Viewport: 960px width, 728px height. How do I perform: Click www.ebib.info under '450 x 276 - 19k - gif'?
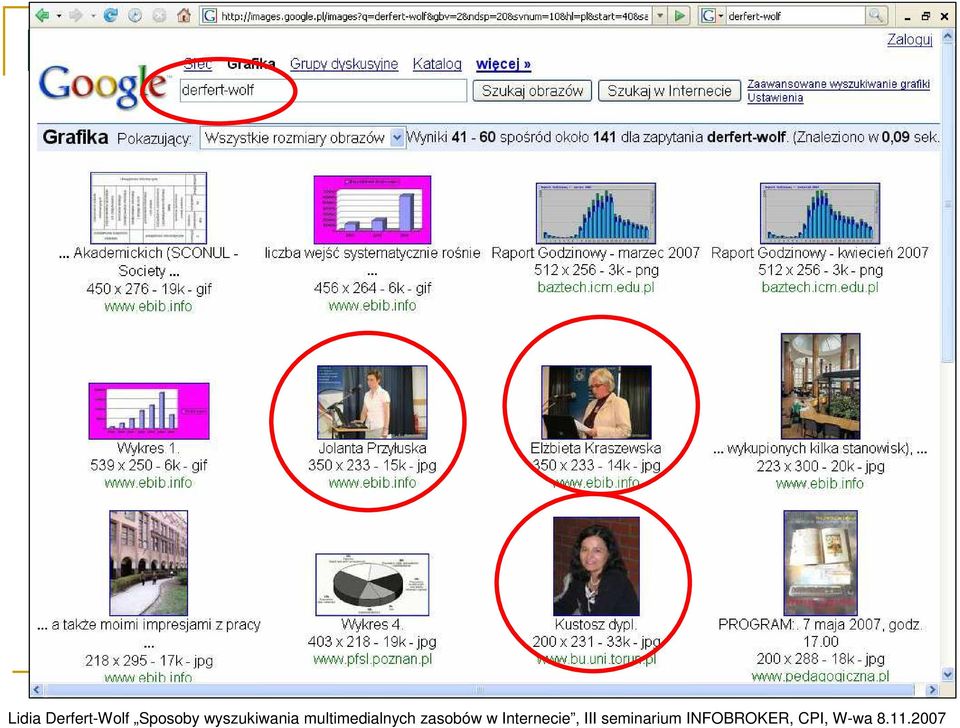(x=148, y=306)
